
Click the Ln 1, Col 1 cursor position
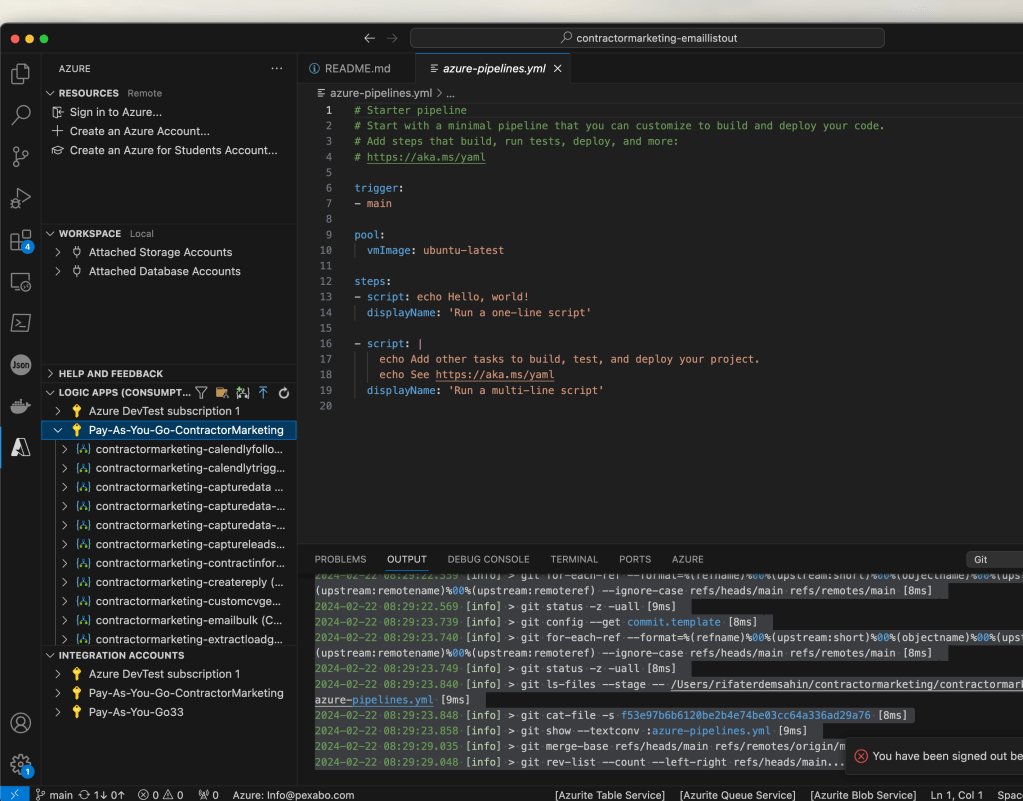(x=956, y=794)
